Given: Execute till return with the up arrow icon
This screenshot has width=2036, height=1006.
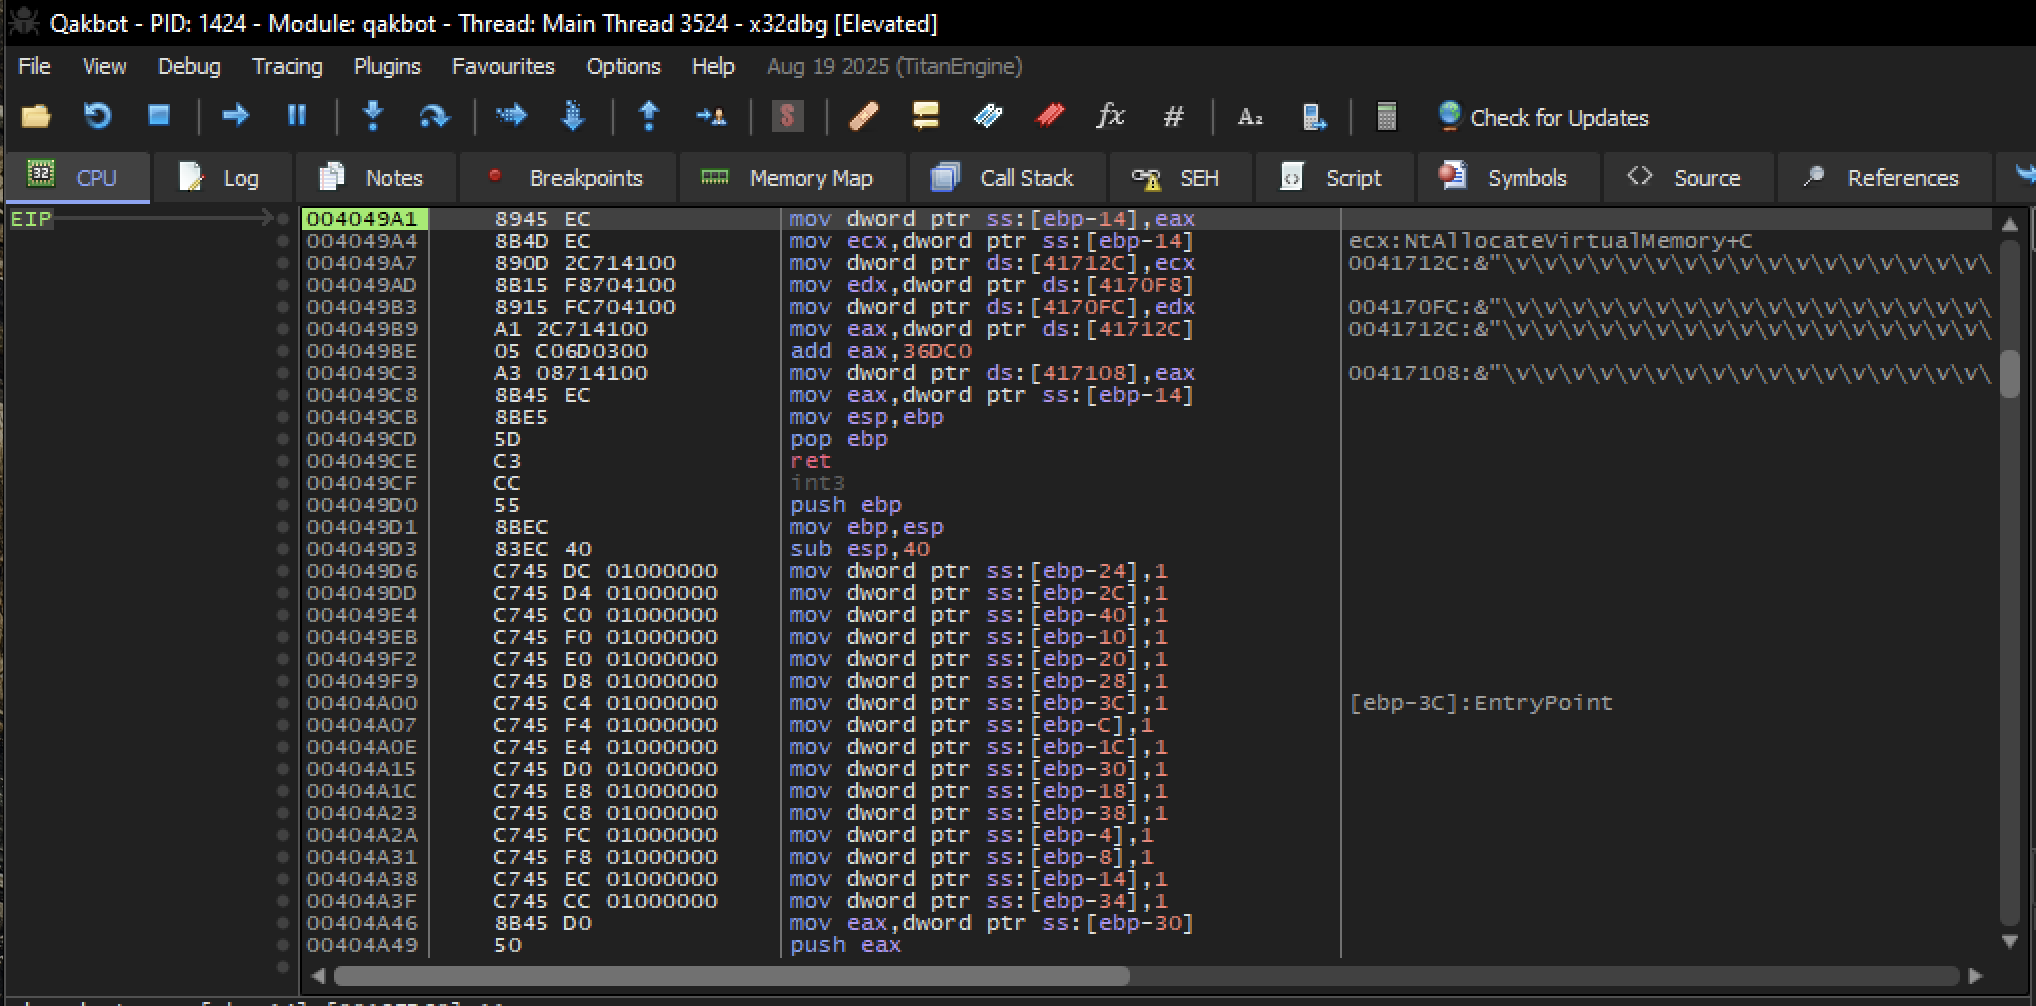Looking at the screenshot, I should pyautogui.click(x=649, y=116).
